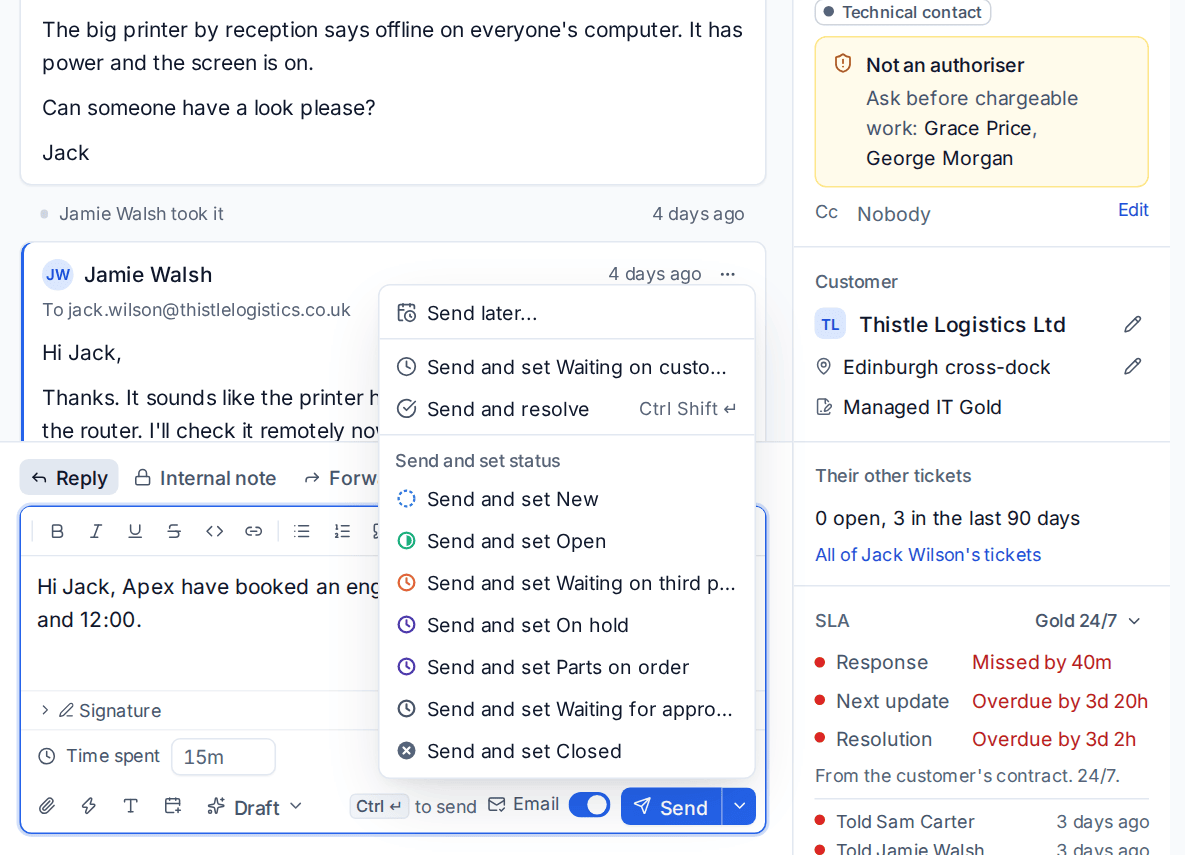
Task: Edit Thistle Logistics Ltd customer pencil
Action: coord(1132,324)
